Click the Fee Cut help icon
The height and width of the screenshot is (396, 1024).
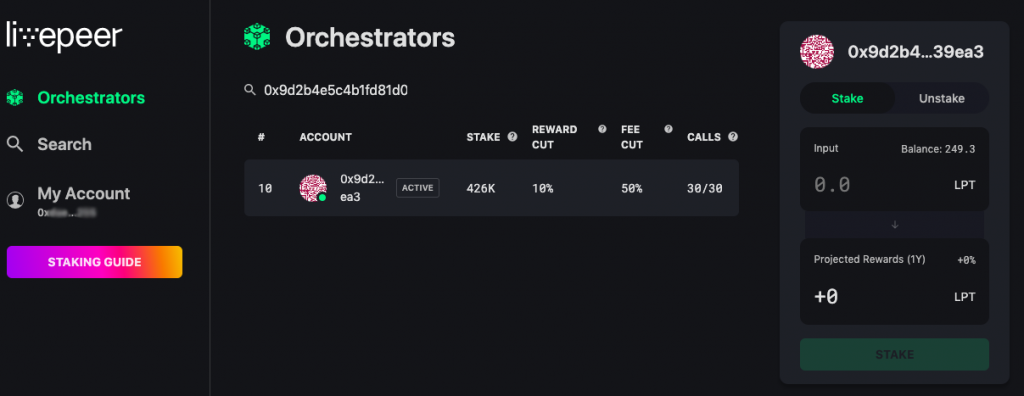668,129
